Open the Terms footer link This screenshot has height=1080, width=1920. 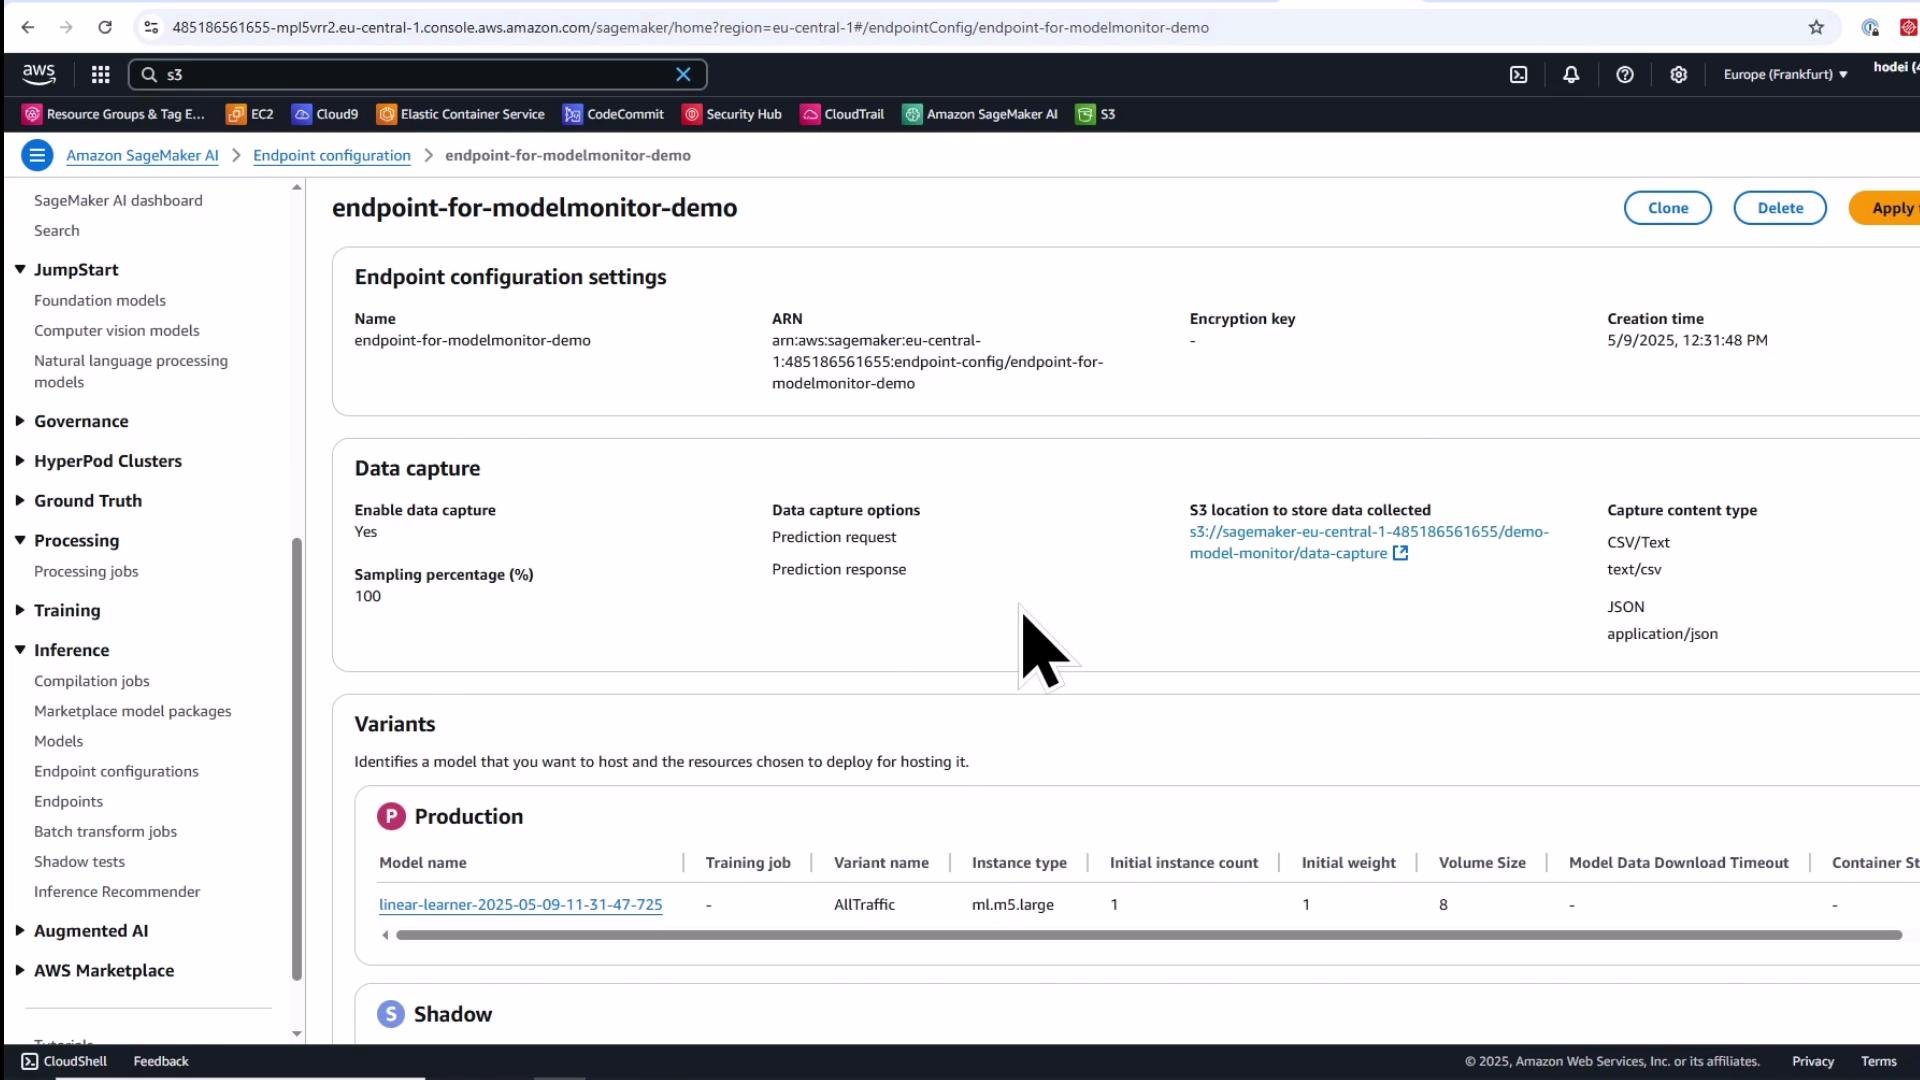(1878, 1061)
